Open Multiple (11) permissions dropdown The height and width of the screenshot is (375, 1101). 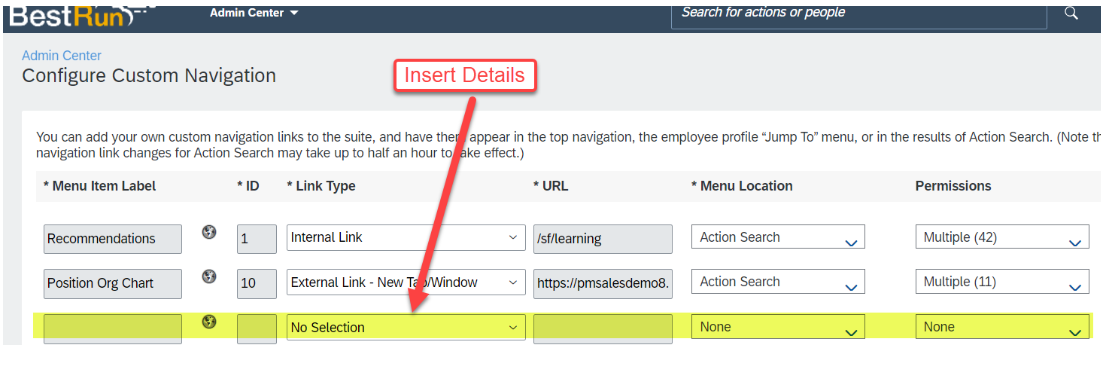pos(1003,282)
